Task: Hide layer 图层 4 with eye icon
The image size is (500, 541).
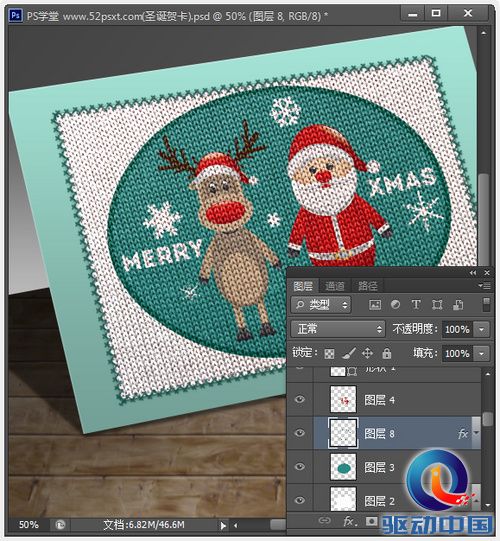Action: coord(300,400)
